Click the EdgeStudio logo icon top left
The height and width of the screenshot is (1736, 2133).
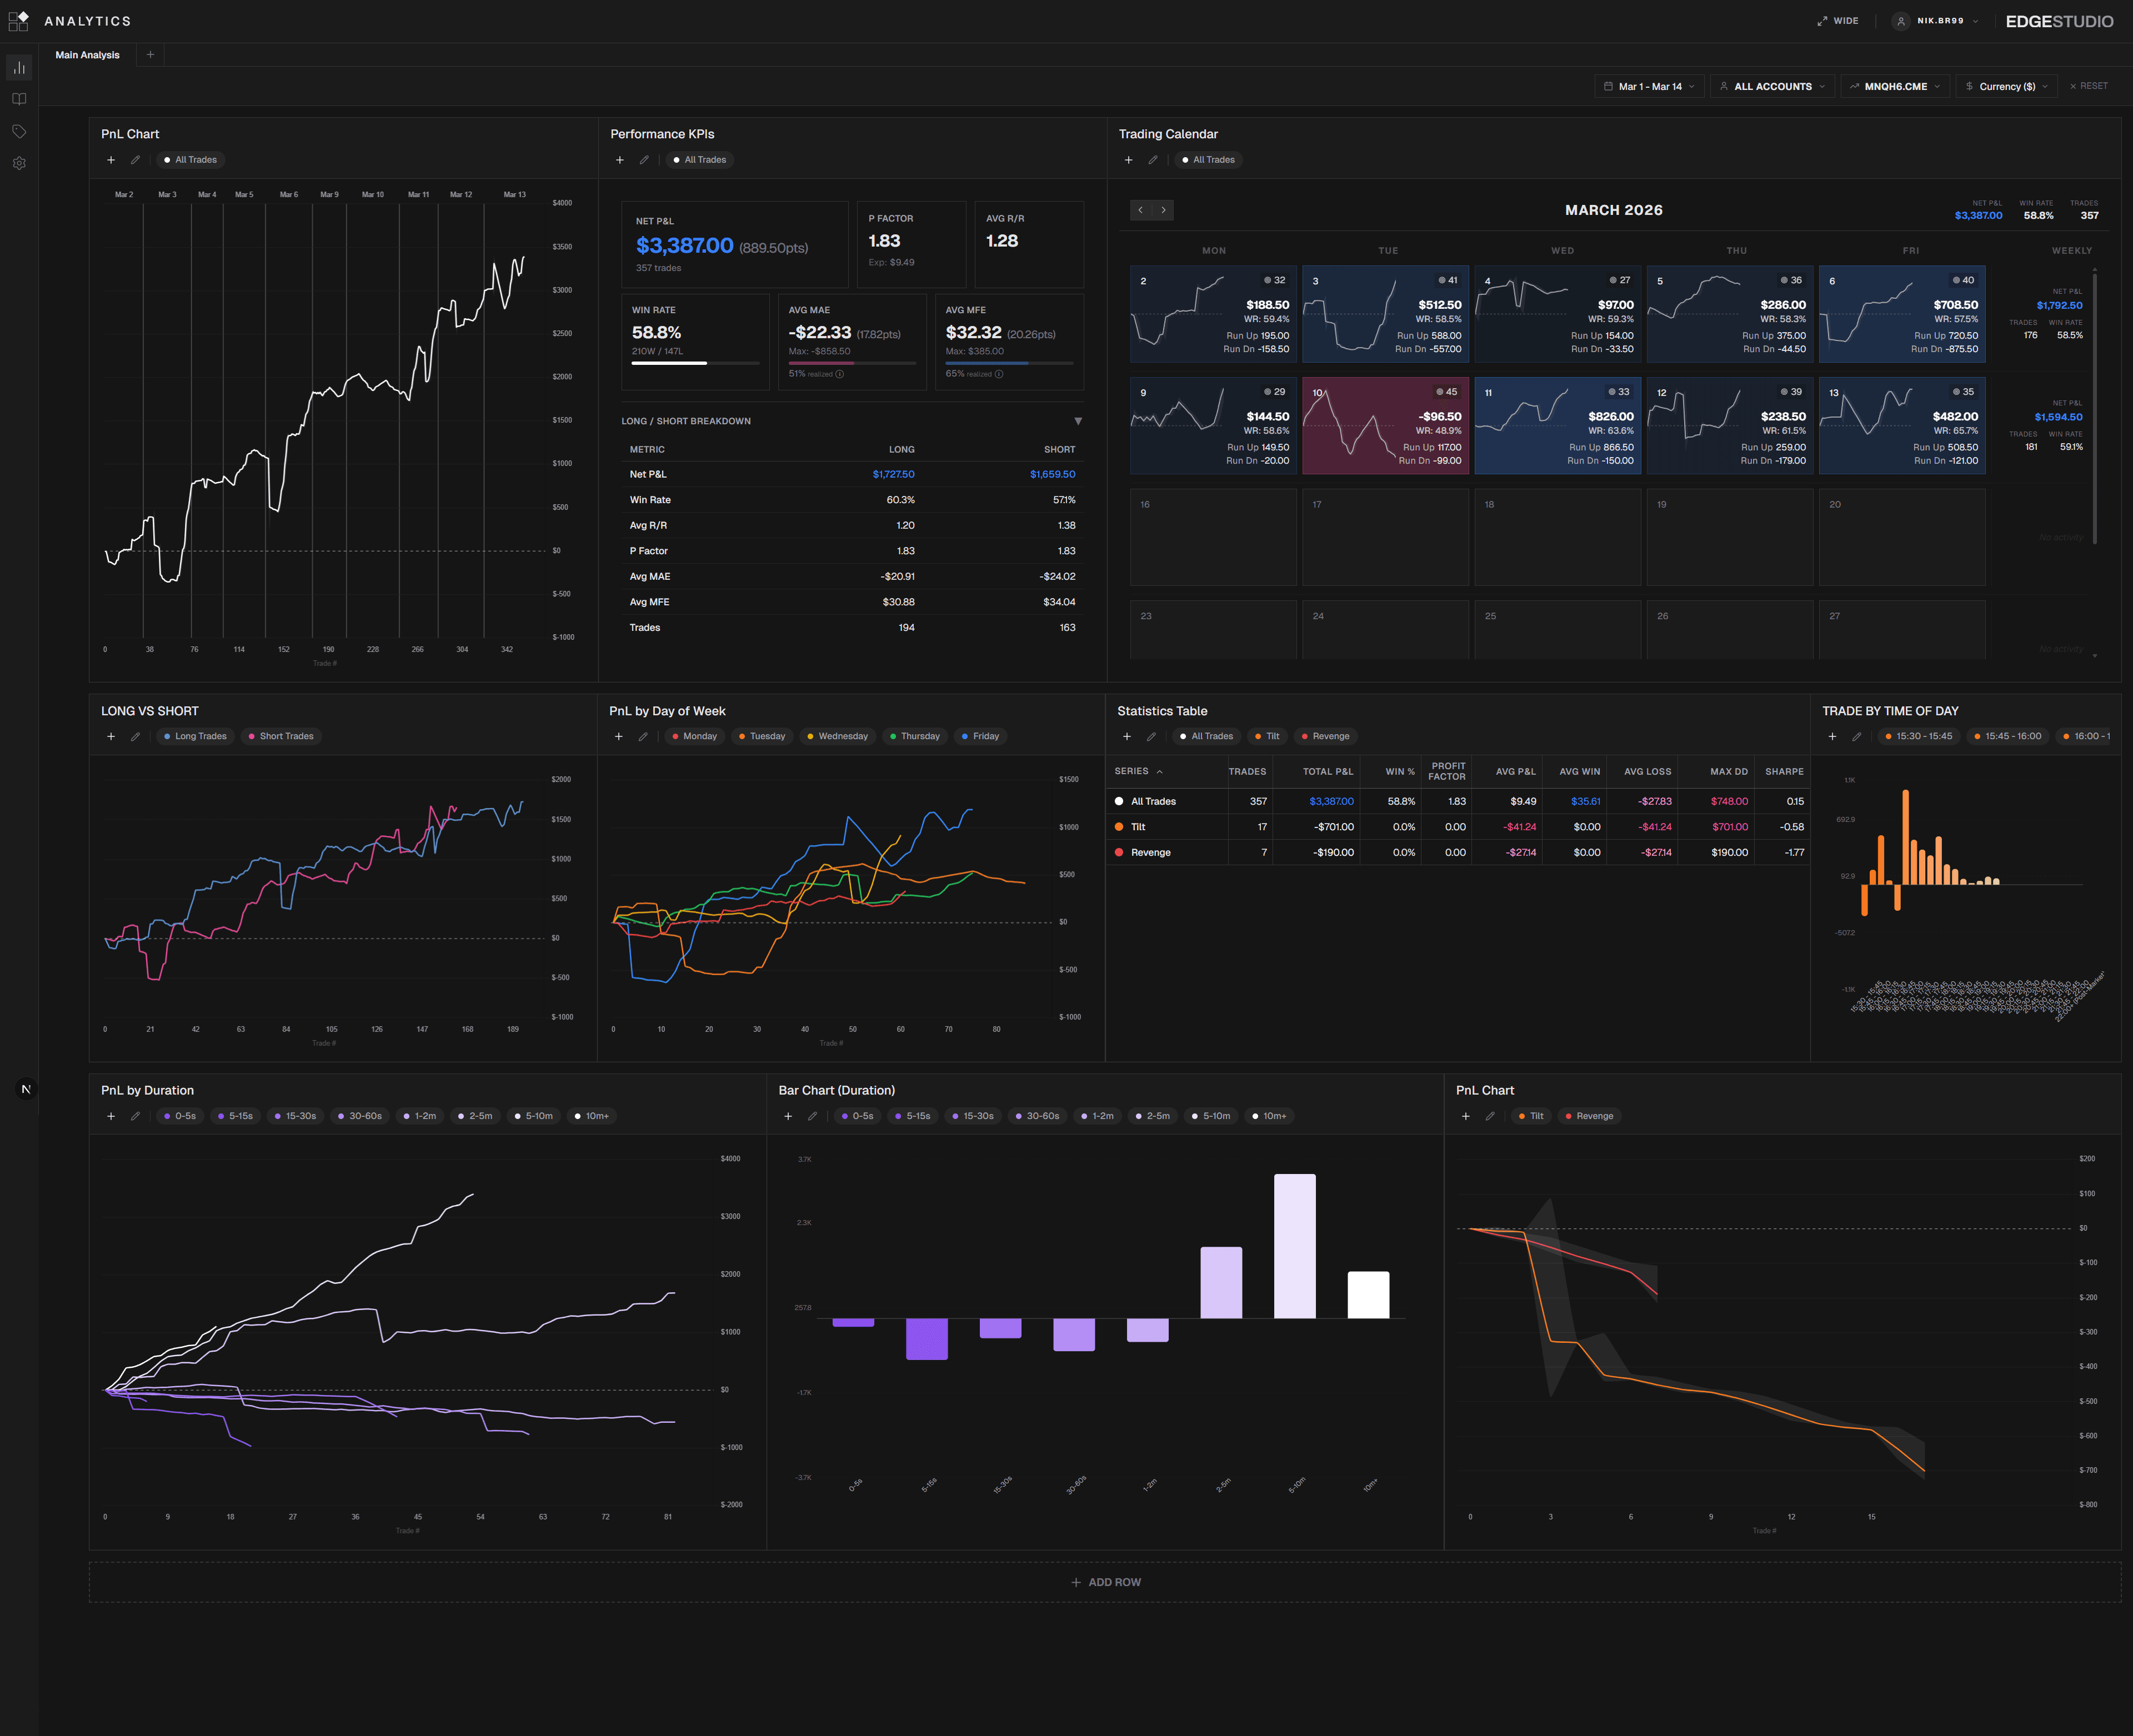click(x=19, y=20)
